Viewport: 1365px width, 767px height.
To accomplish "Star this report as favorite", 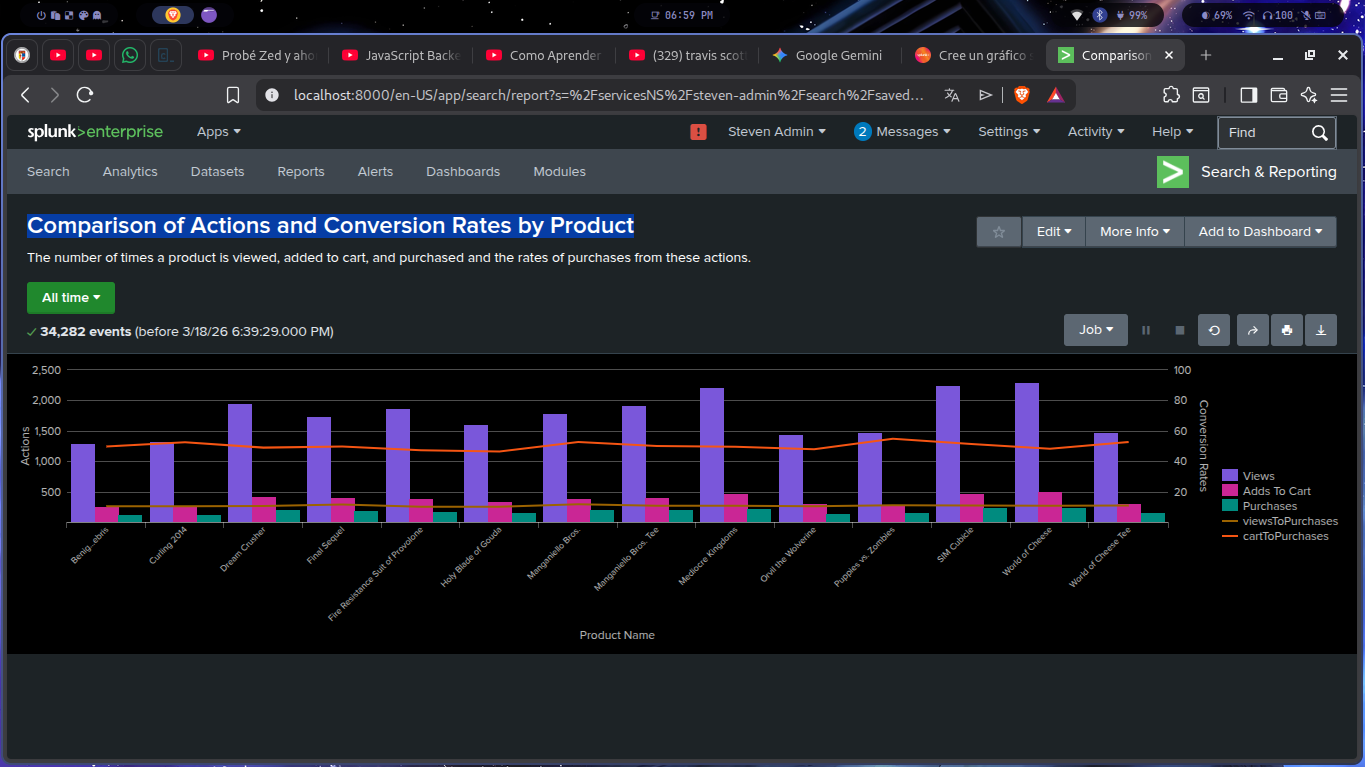I will click(x=998, y=231).
